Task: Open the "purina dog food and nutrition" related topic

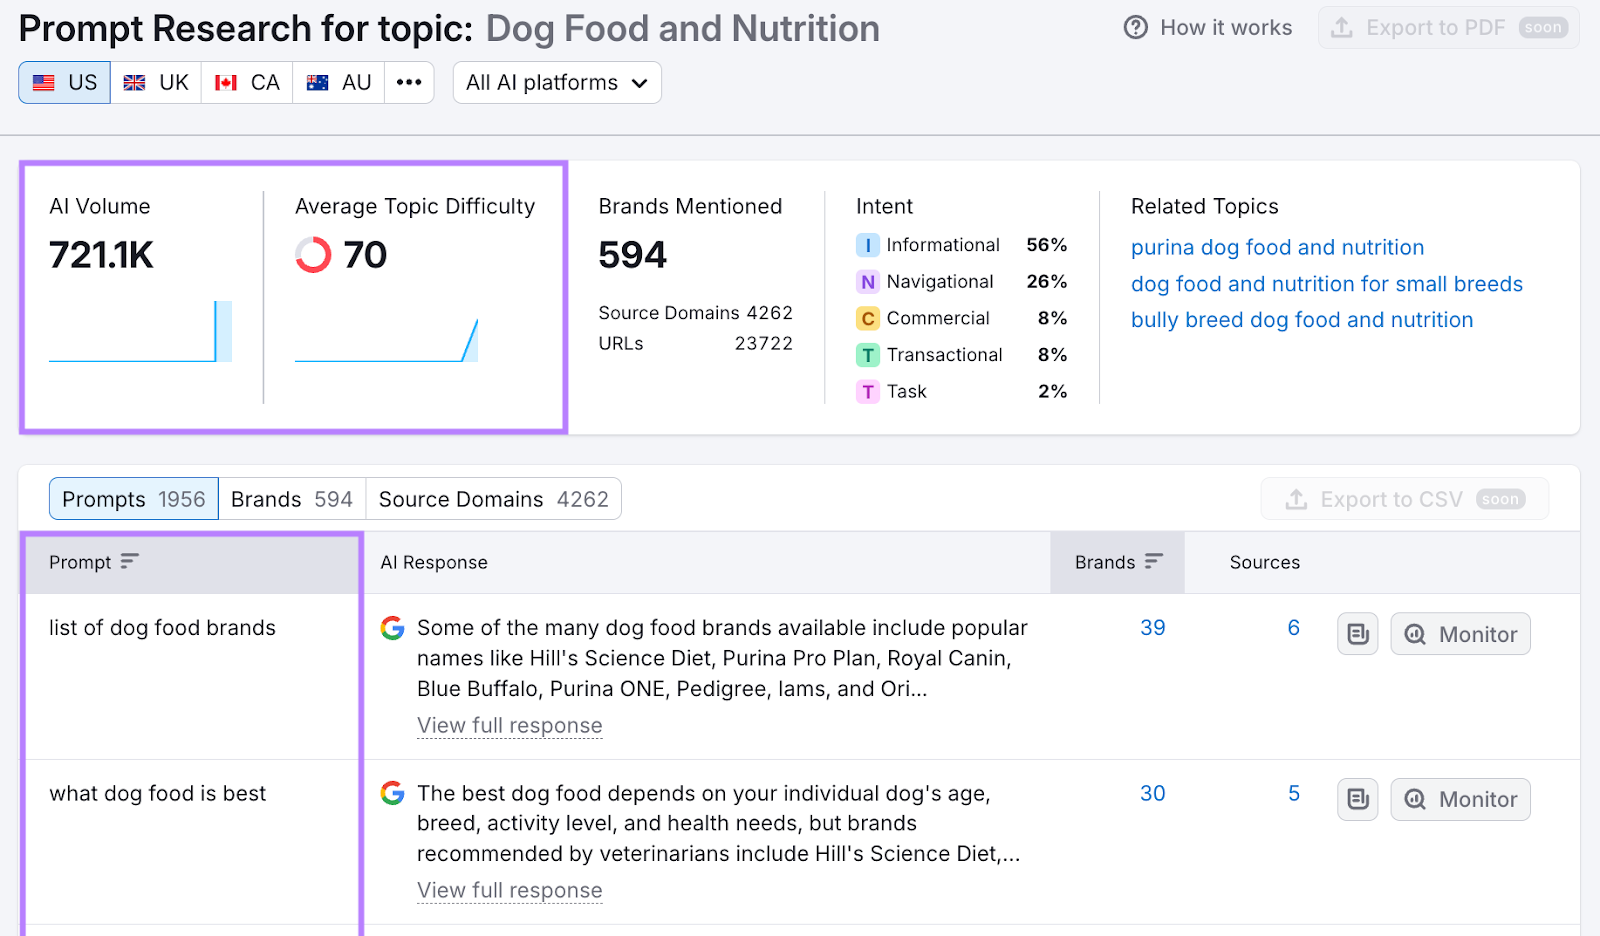Action: [1277, 247]
